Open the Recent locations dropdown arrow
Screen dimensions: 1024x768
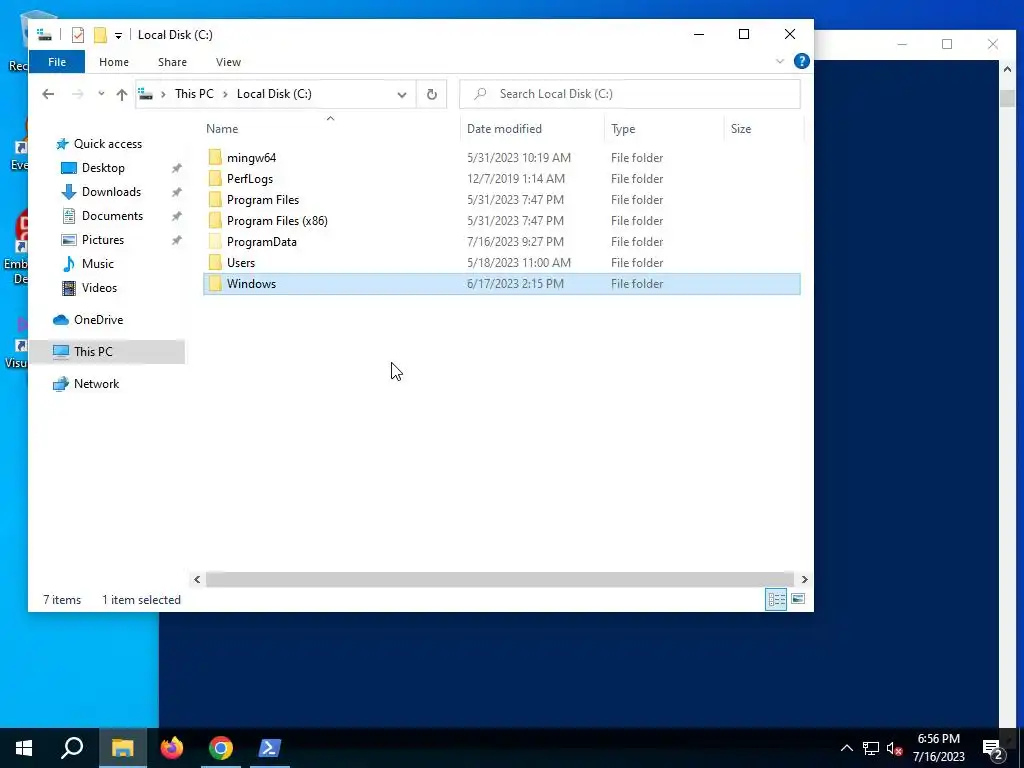[101, 94]
